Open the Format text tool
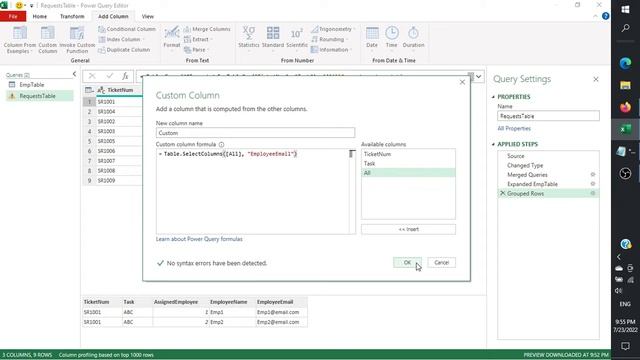Viewport: 640px width, 360px height. coord(172,37)
